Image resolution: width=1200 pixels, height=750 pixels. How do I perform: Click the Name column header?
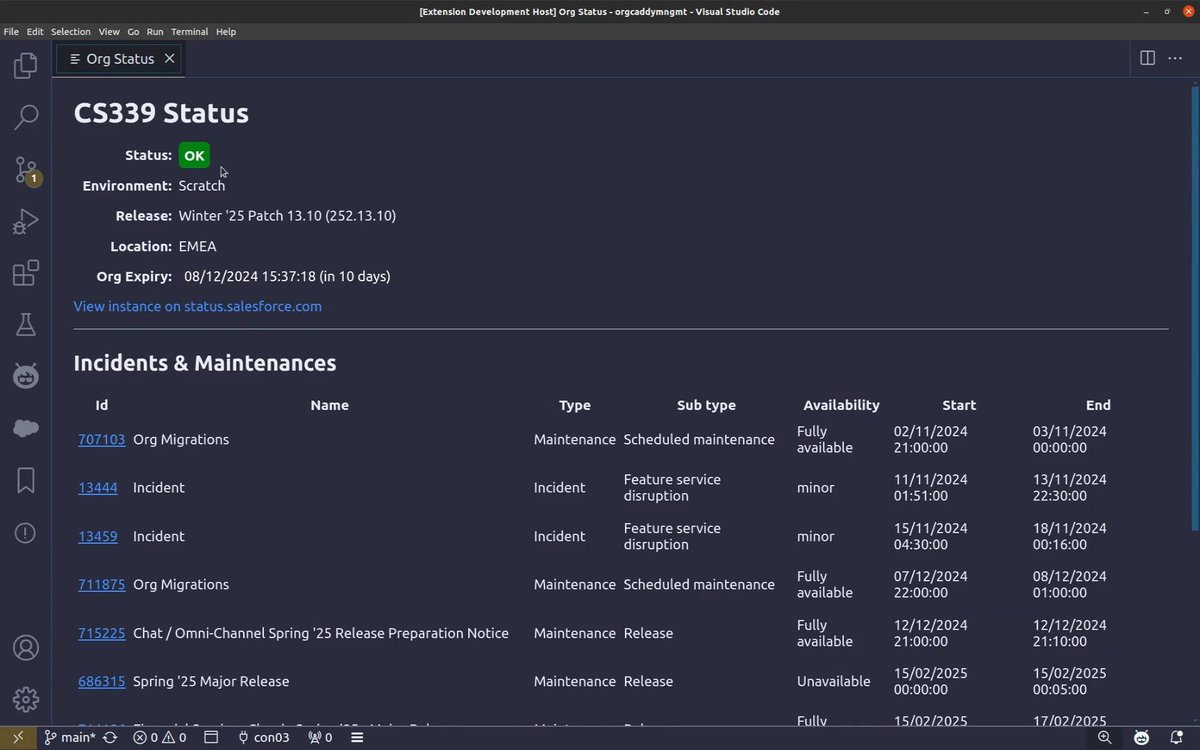(x=330, y=405)
